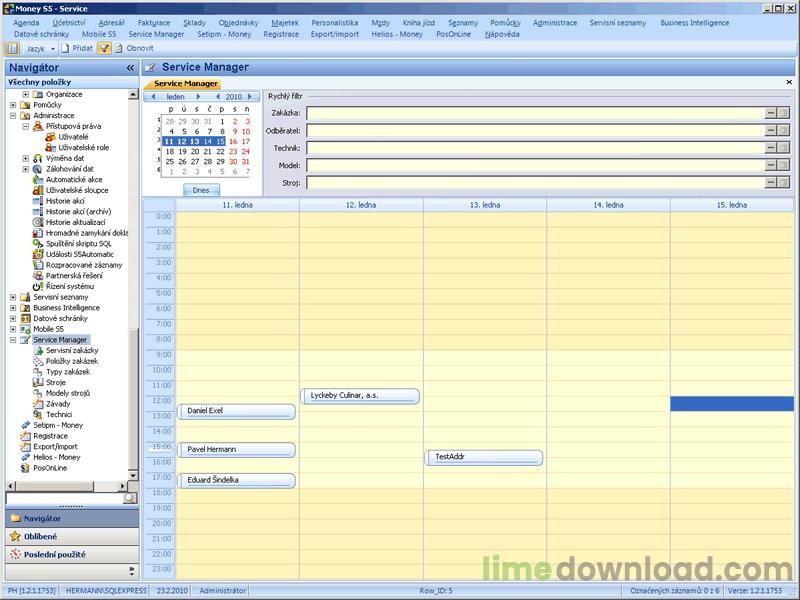Select PosOnLine item in Navigátor tree
The width and height of the screenshot is (800, 600).
[x=50, y=468]
